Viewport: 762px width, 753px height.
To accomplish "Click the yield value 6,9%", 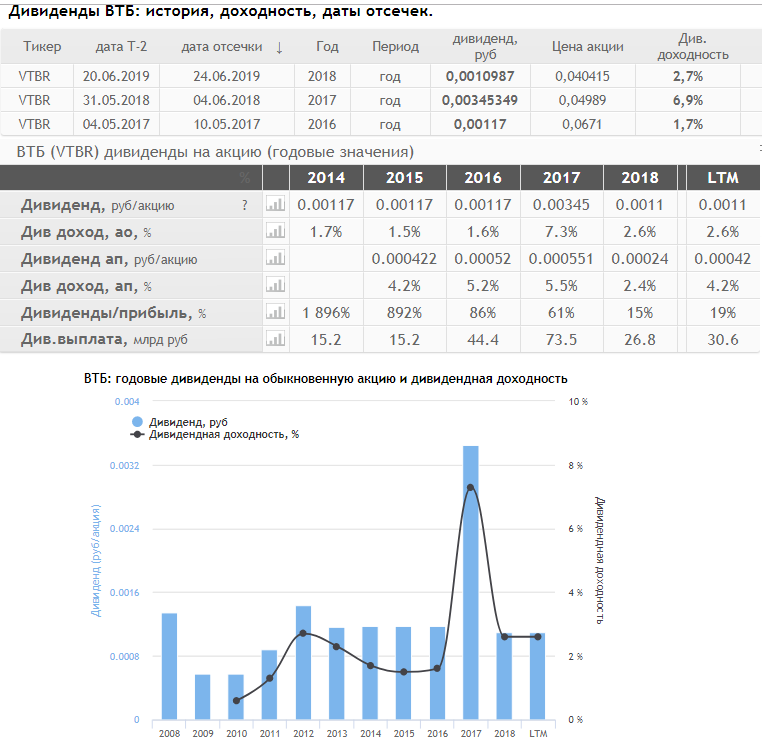I will click(688, 100).
